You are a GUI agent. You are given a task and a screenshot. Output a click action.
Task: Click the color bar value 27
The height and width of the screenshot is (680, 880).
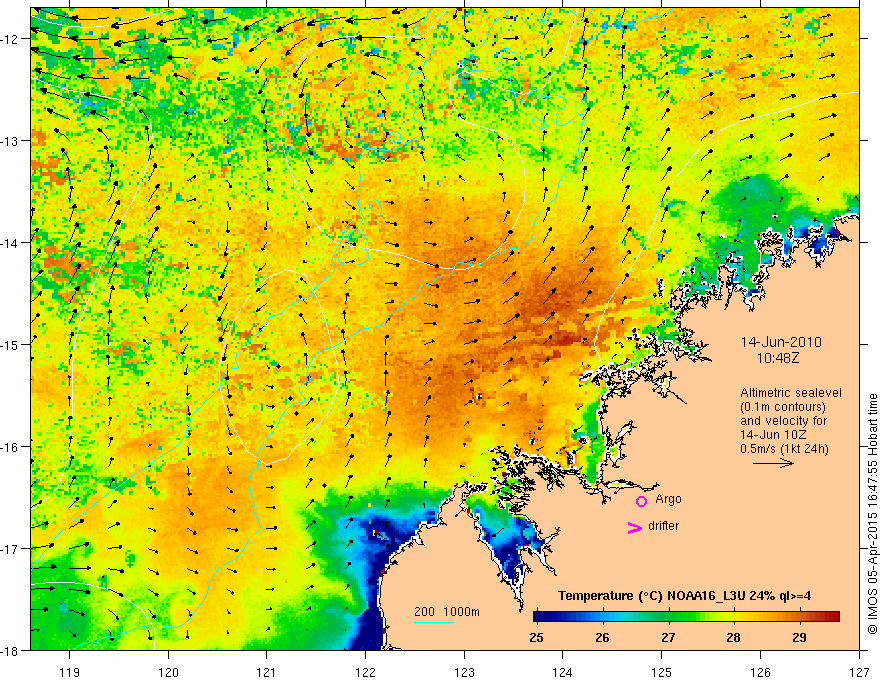coord(668,637)
